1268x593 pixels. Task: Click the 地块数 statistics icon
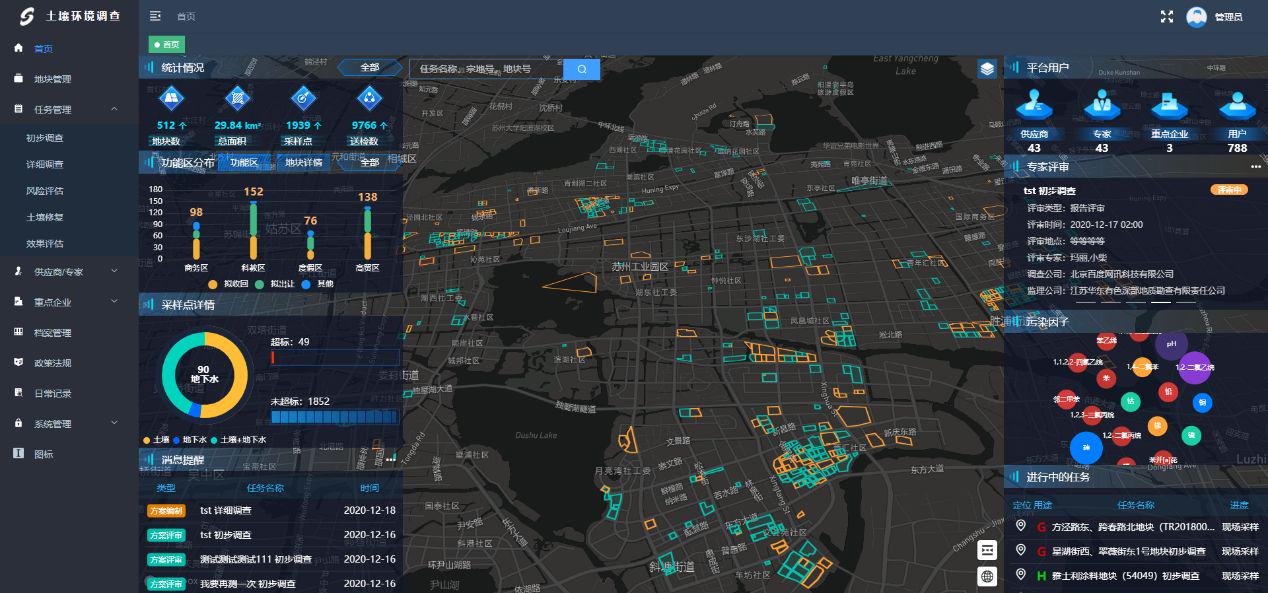click(x=172, y=98)
